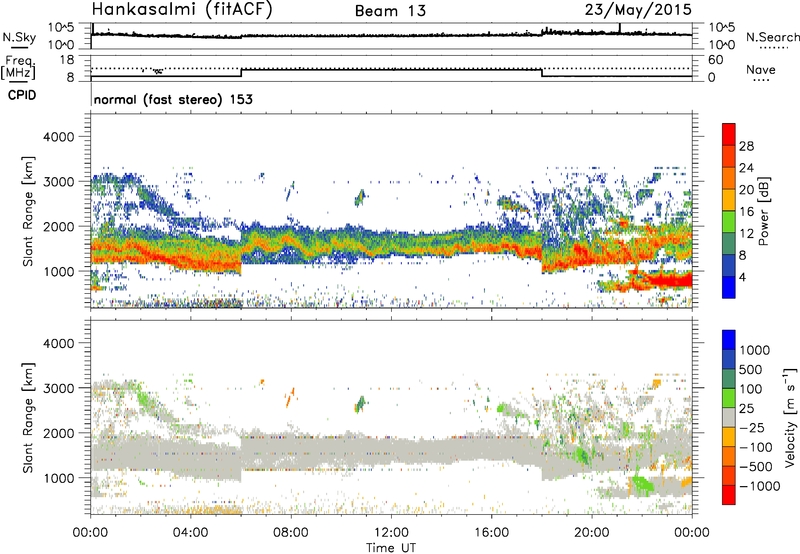The height and width of the screenshot is (554, 800).
Task: Click the CPID label
Action: click(x=22, y=95)
